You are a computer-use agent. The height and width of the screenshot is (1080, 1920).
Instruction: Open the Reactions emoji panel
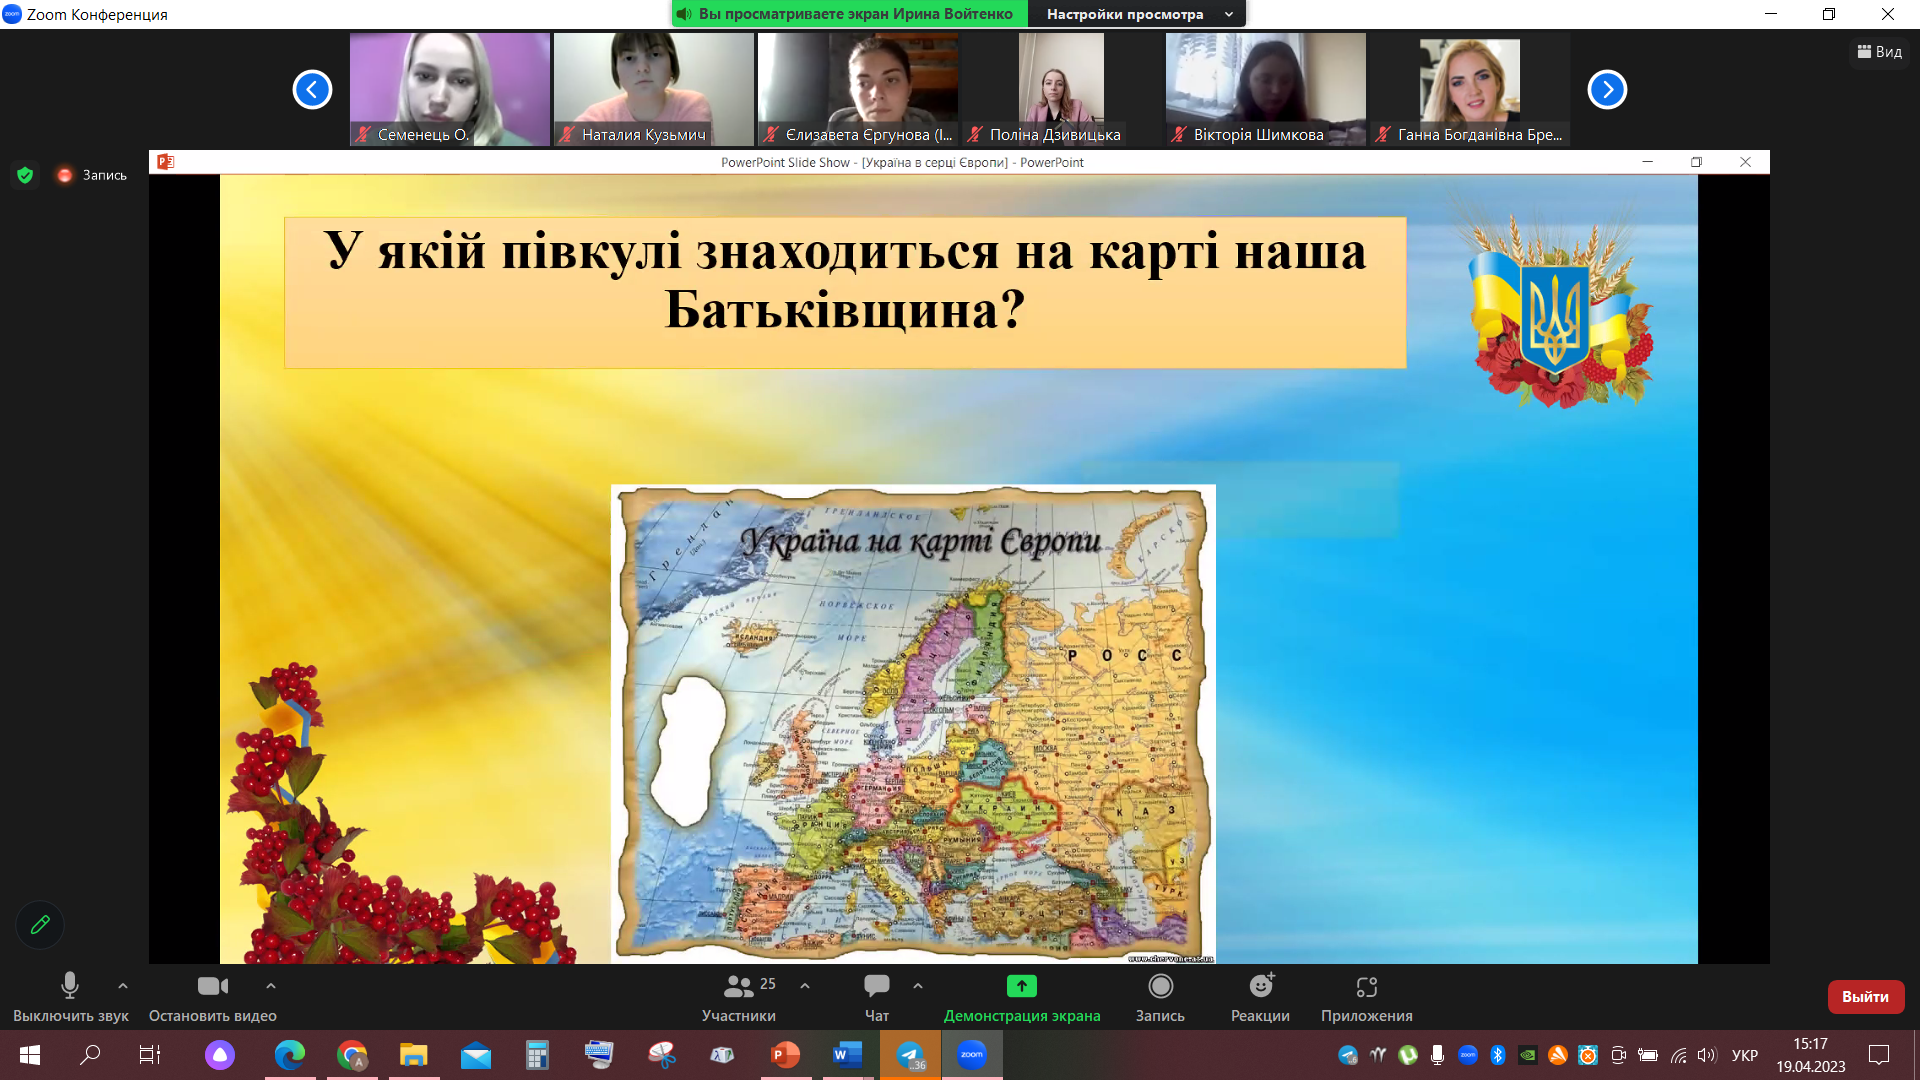[1260, 997]
